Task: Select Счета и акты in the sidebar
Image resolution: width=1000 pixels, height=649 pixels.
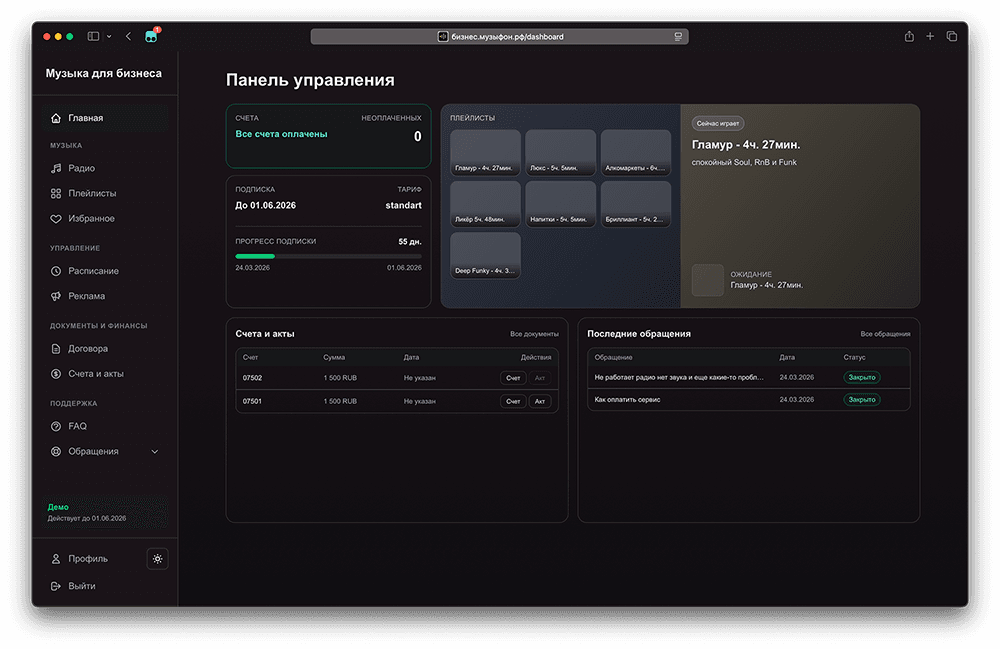Action: coord(95,374)
